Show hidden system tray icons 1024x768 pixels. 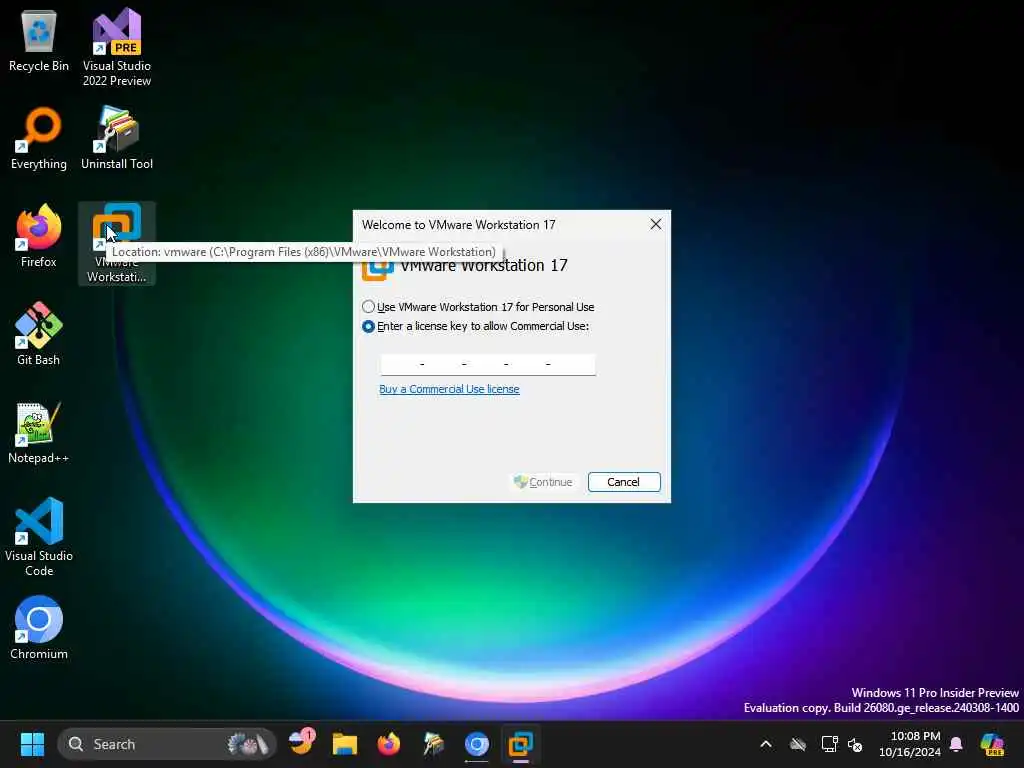[x=766, y=744]
